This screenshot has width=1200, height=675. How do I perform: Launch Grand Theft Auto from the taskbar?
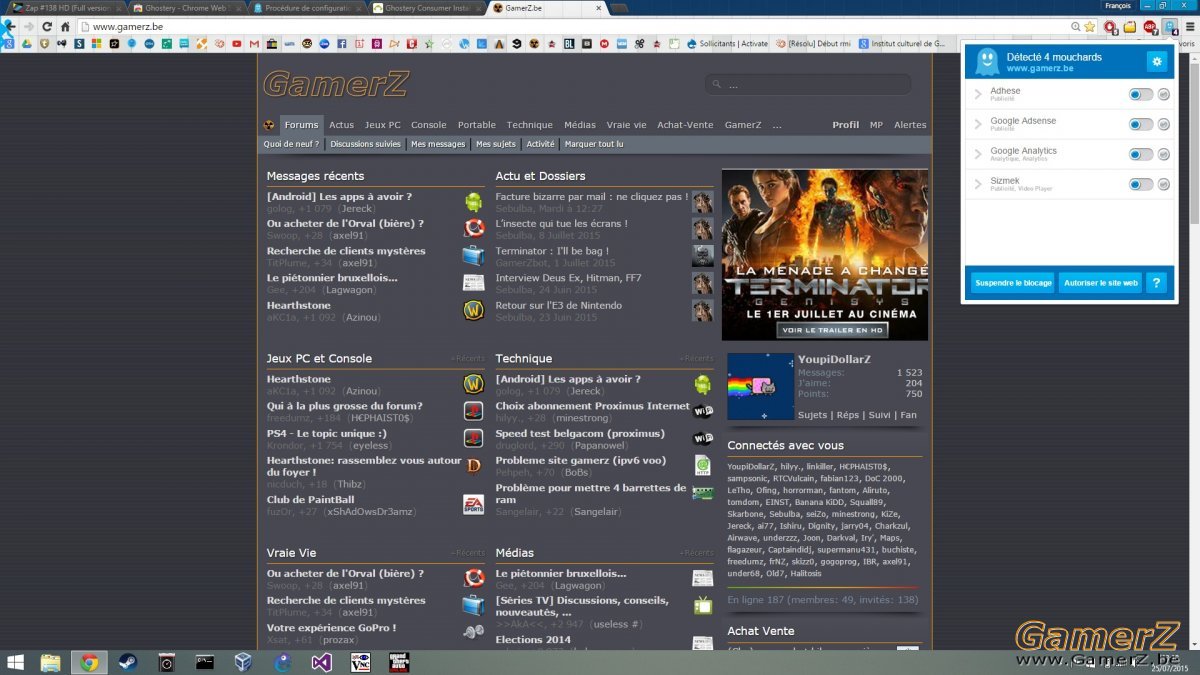(399, 662)
